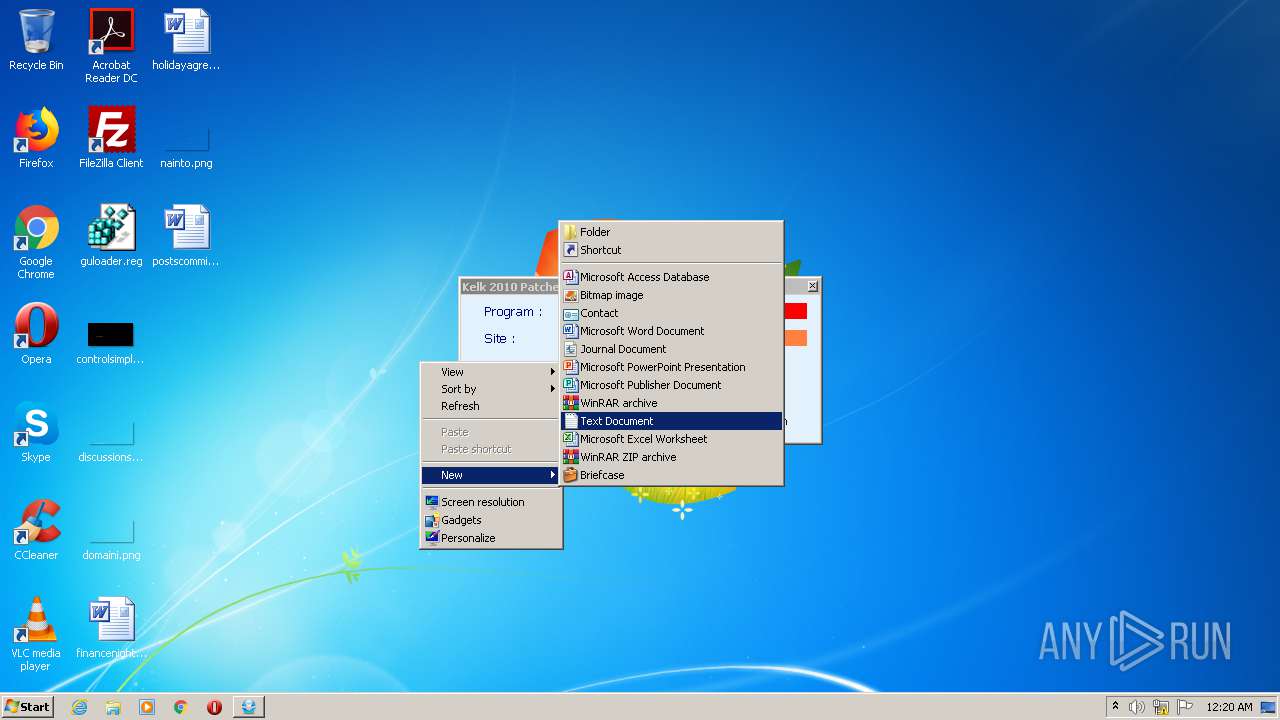Open the CCleaner desktop shortcut

(x=36, y=530)
